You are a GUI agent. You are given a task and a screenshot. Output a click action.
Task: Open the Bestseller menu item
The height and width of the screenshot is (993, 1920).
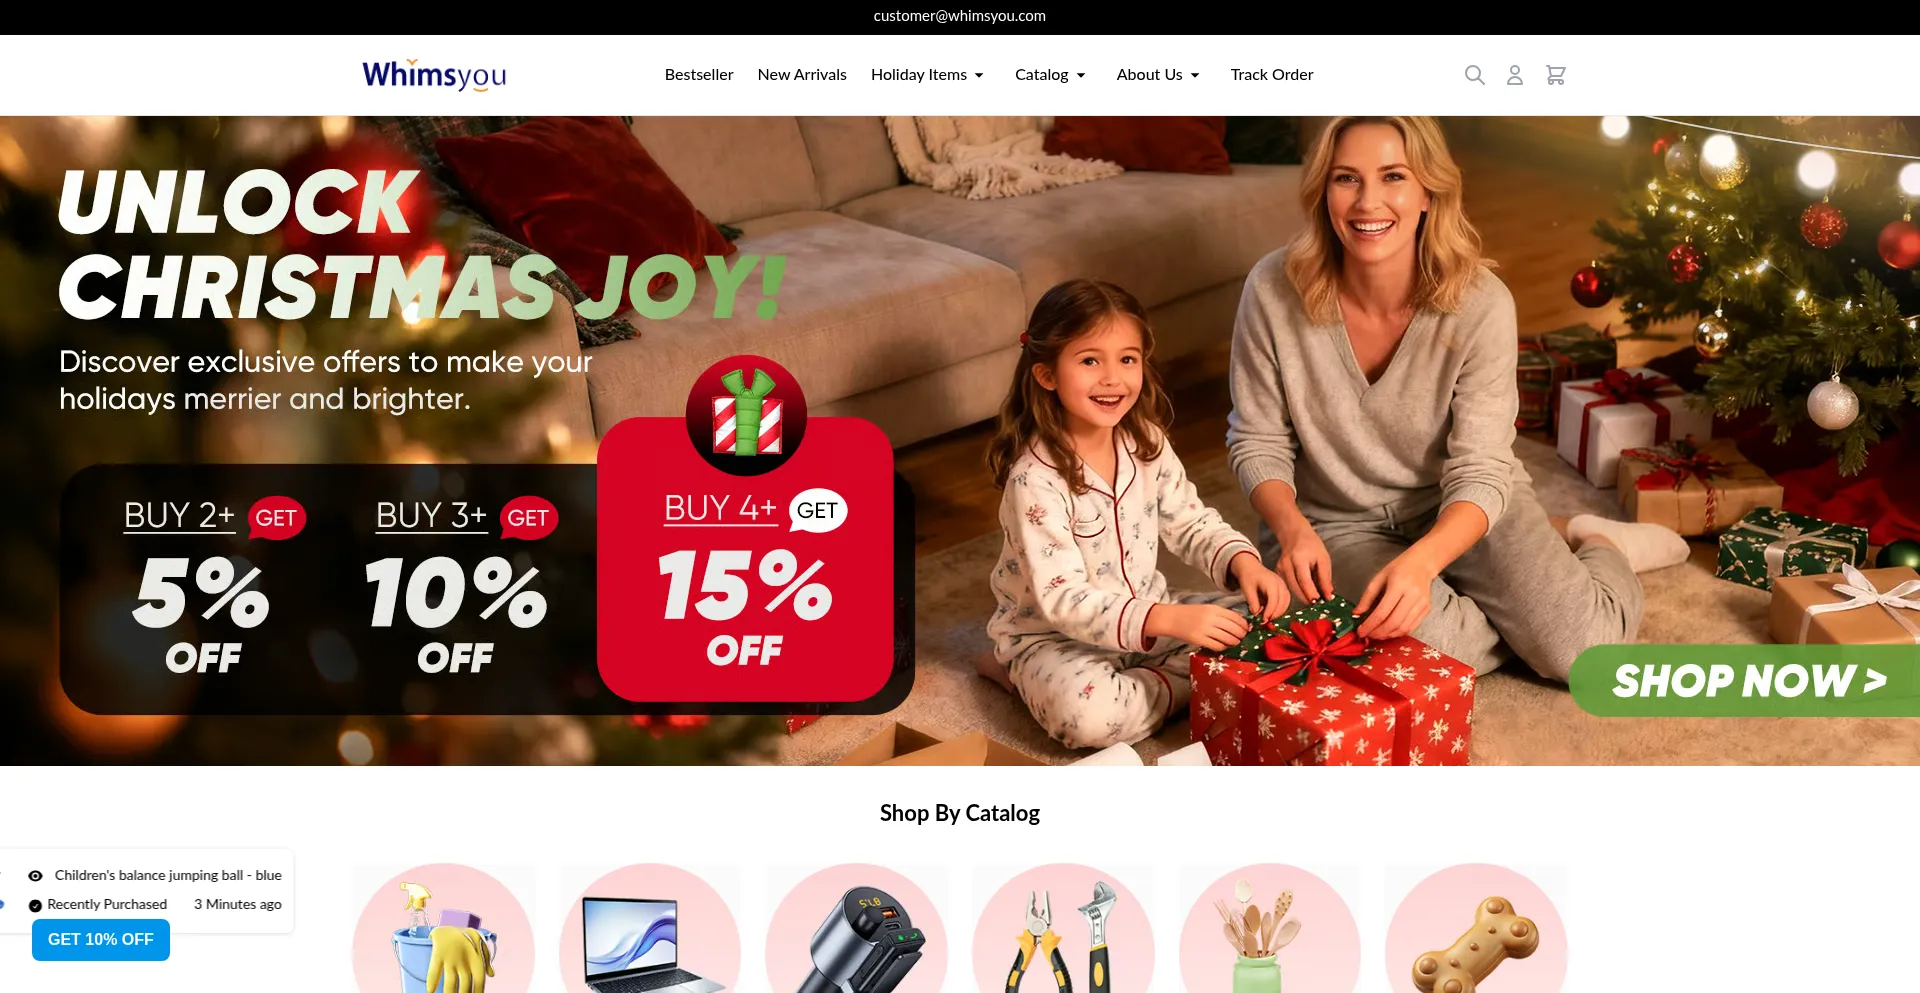click(699, 75)
